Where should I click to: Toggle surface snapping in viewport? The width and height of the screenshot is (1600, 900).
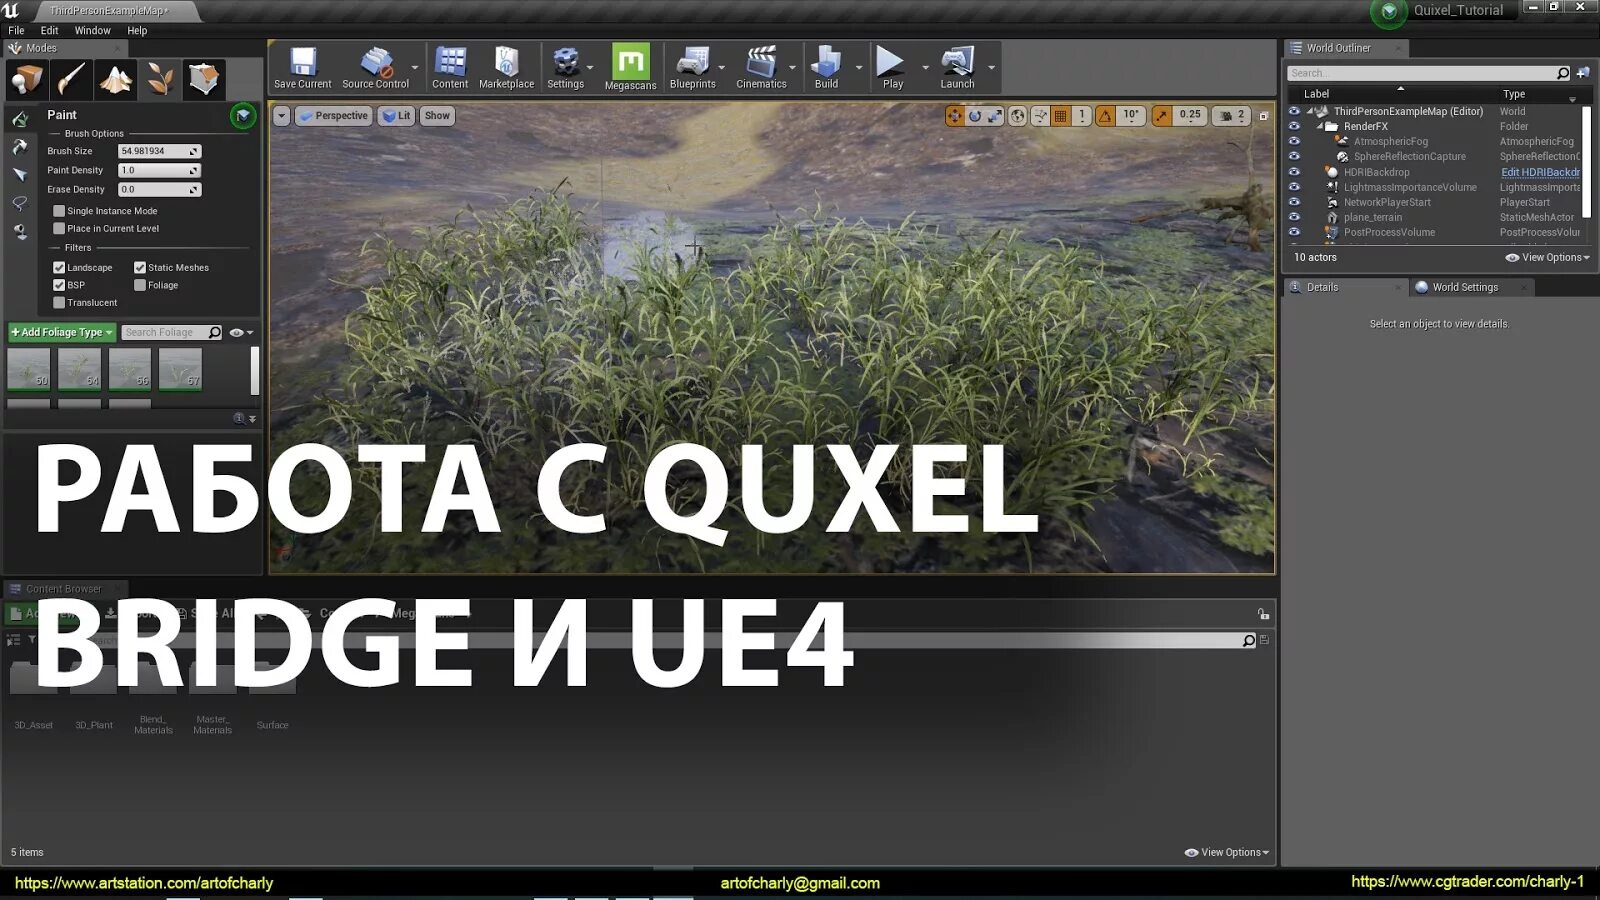1040,116
